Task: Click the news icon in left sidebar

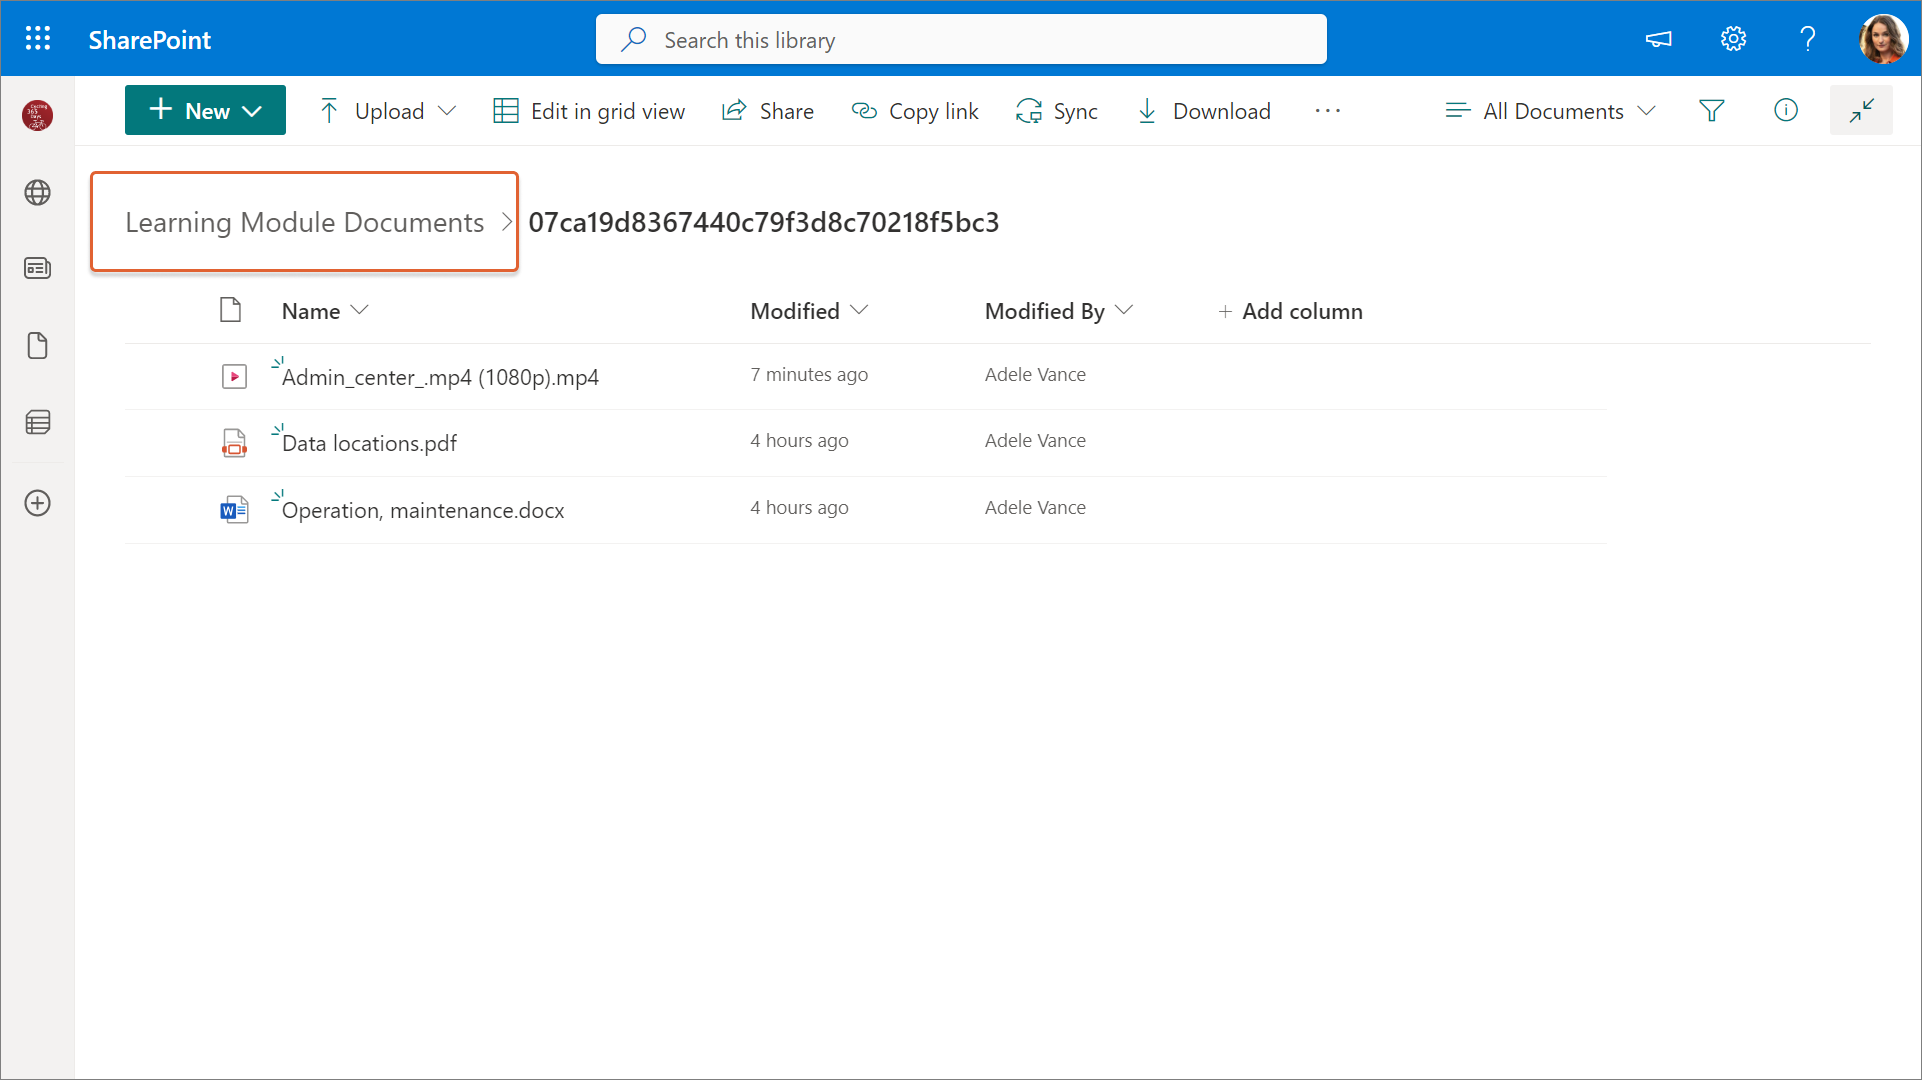Action: tap(37, 268)
